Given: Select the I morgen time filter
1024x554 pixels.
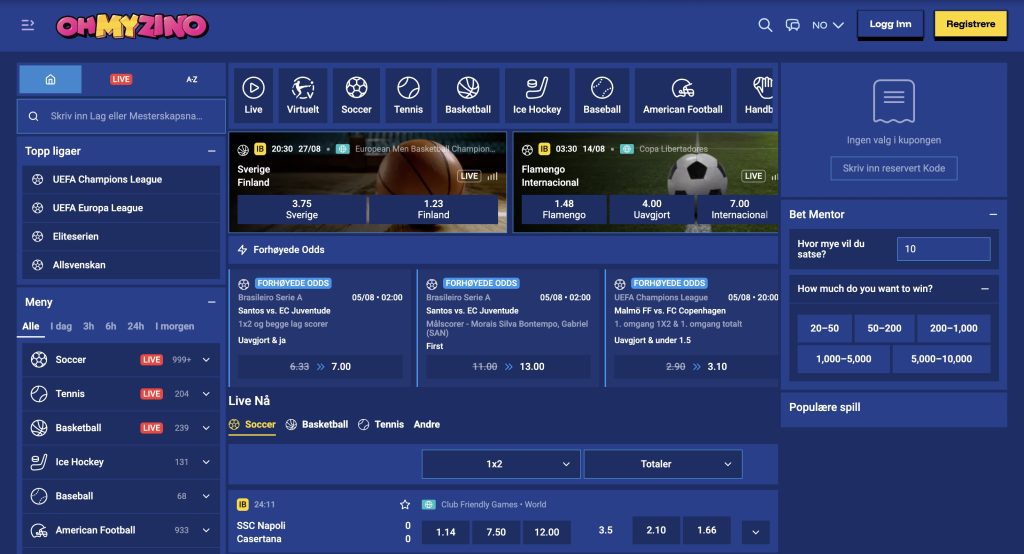Looking at the screenshot, I should (x=174, y=326).
